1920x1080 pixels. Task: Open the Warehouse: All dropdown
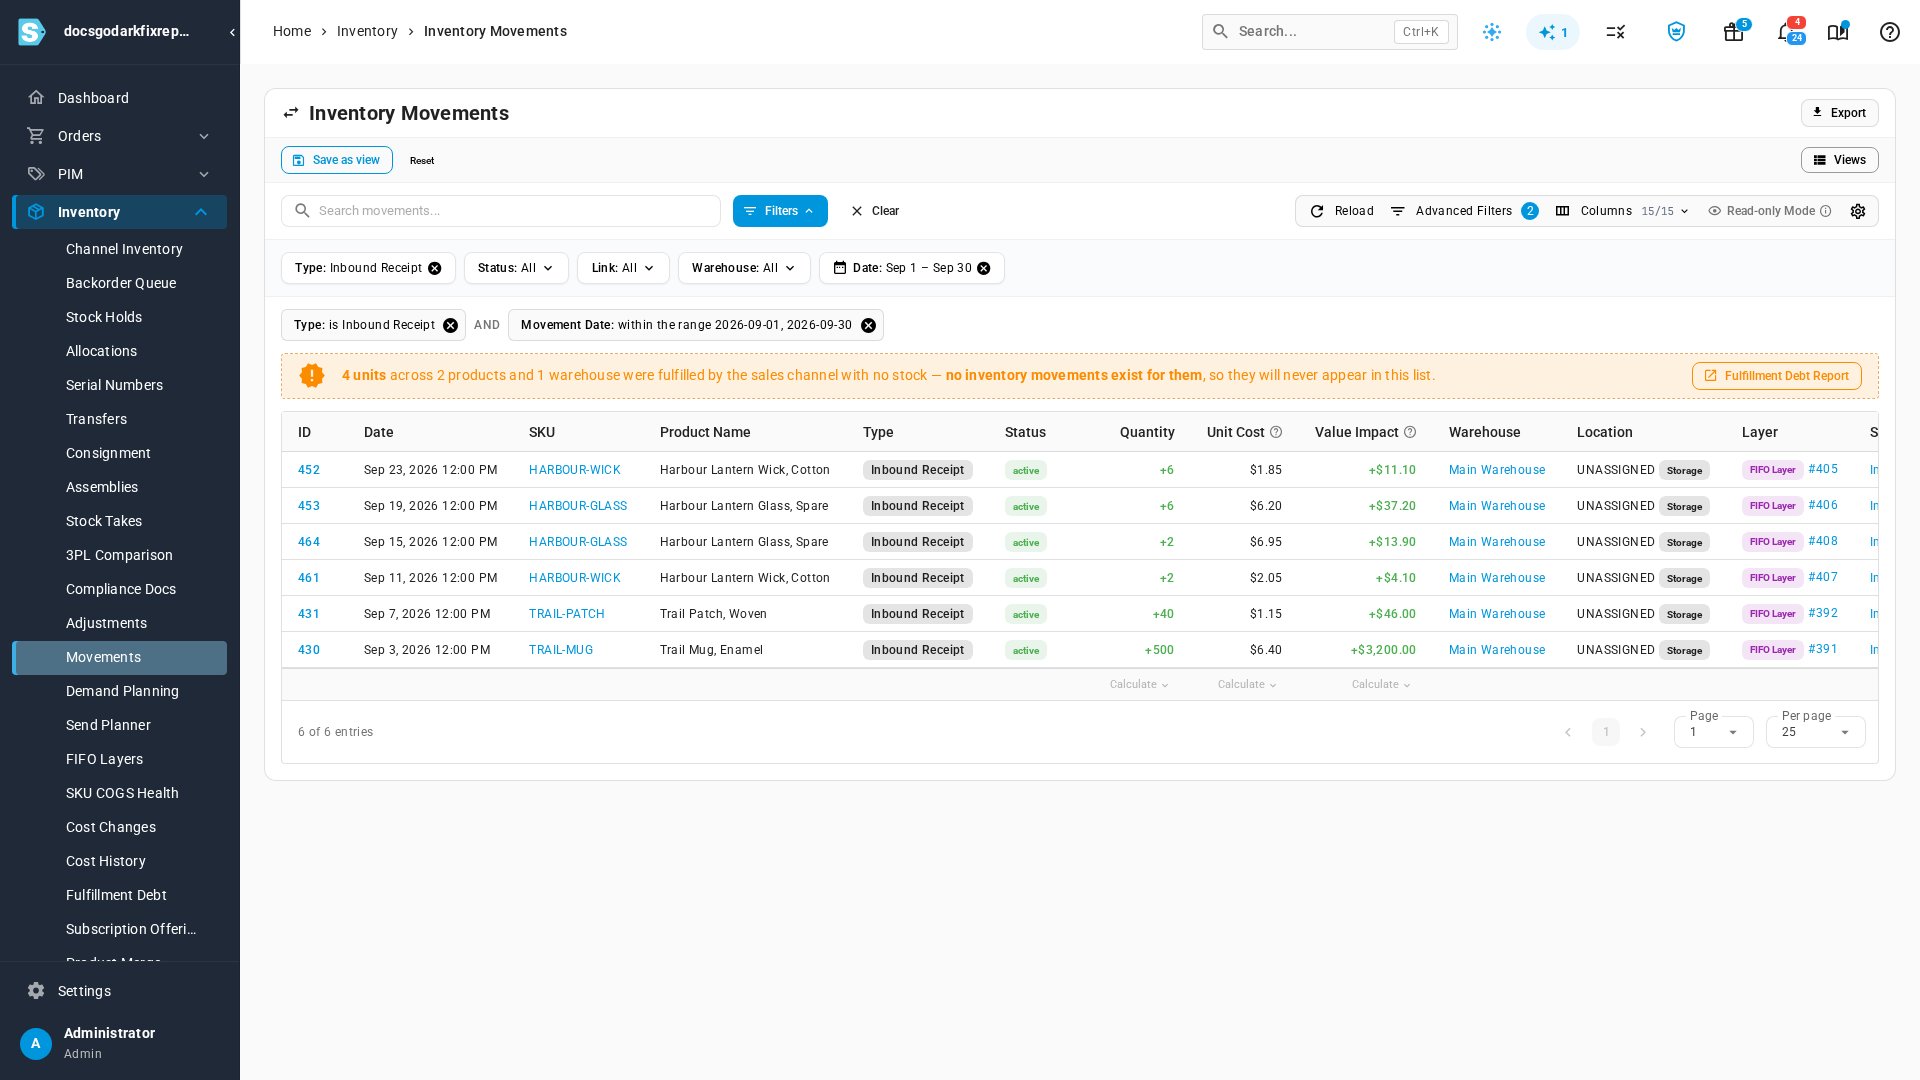[744, 268]
